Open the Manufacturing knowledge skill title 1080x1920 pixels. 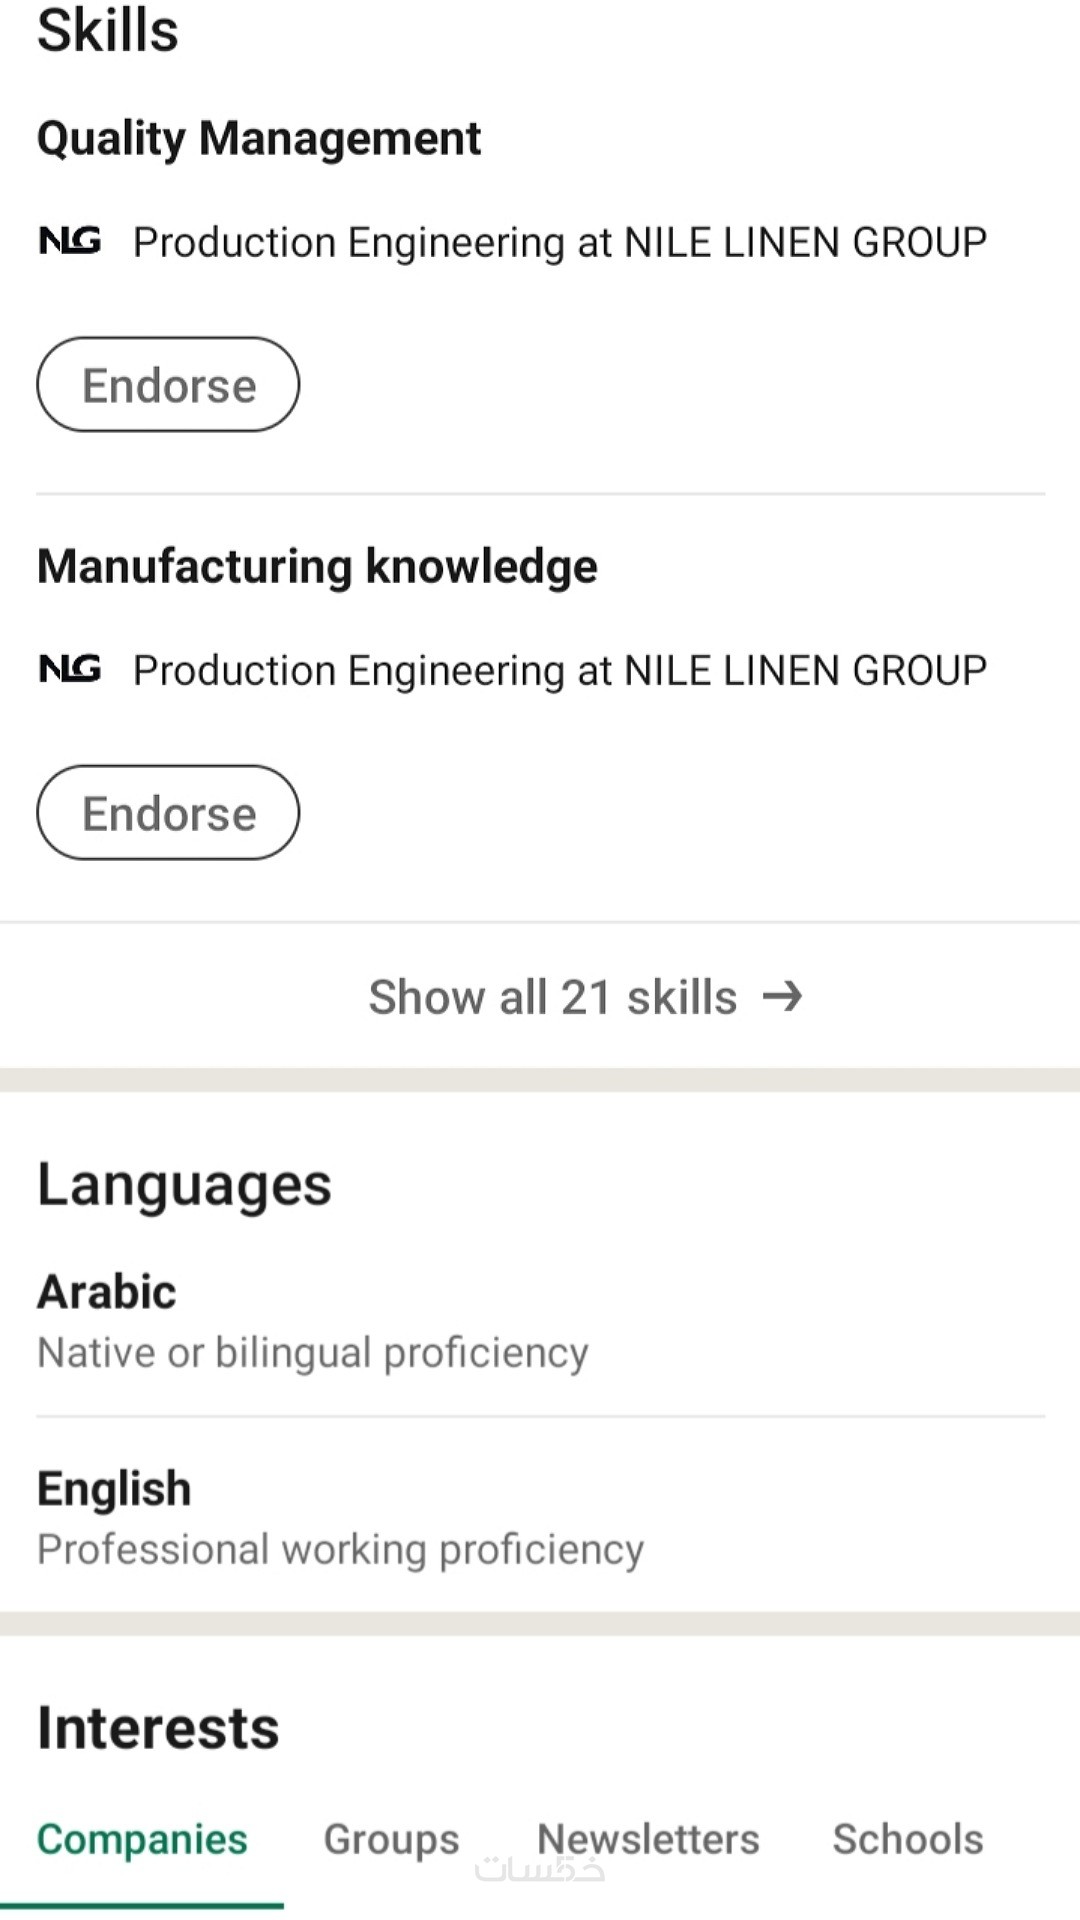click(x=317, y=566)
